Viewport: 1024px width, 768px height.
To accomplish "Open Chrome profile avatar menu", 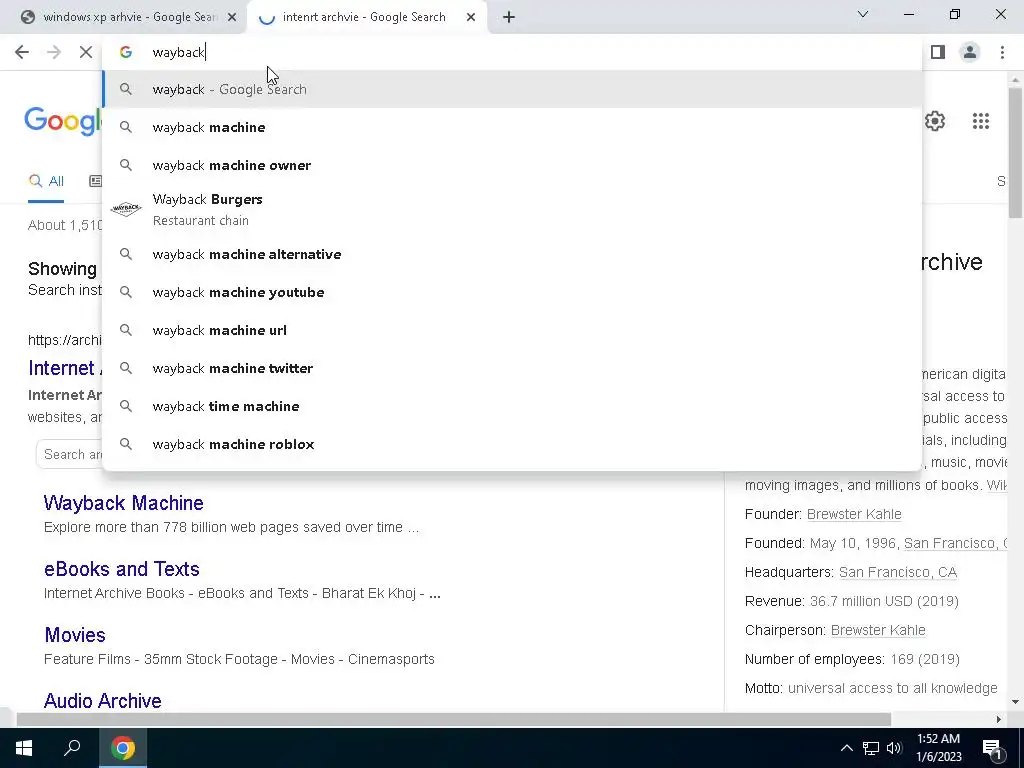I will tap(970, 52).
